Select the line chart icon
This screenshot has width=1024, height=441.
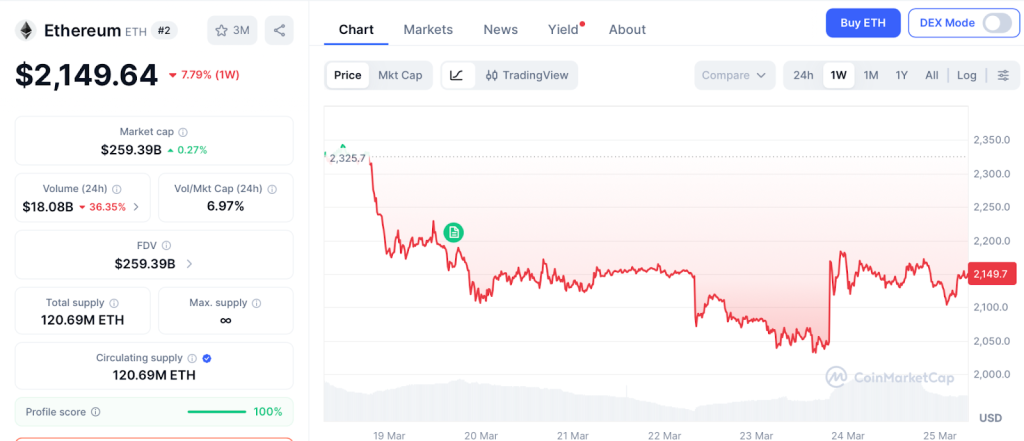(457, 75)
